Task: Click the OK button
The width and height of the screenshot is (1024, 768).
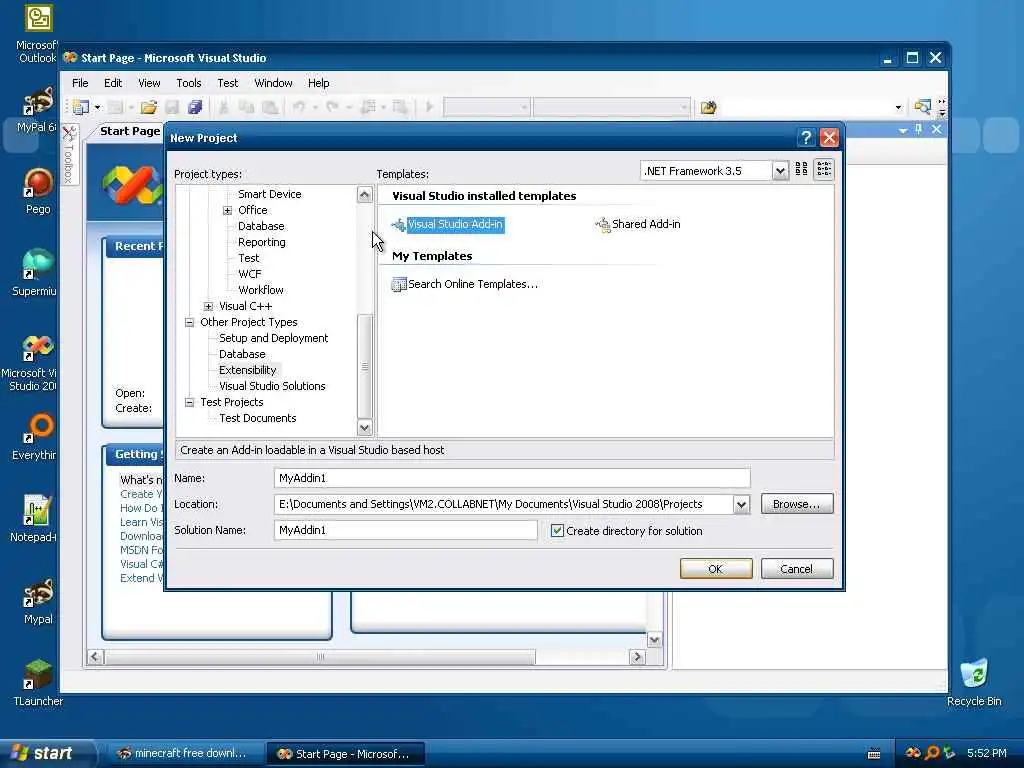Action: [x=716, y=569]
